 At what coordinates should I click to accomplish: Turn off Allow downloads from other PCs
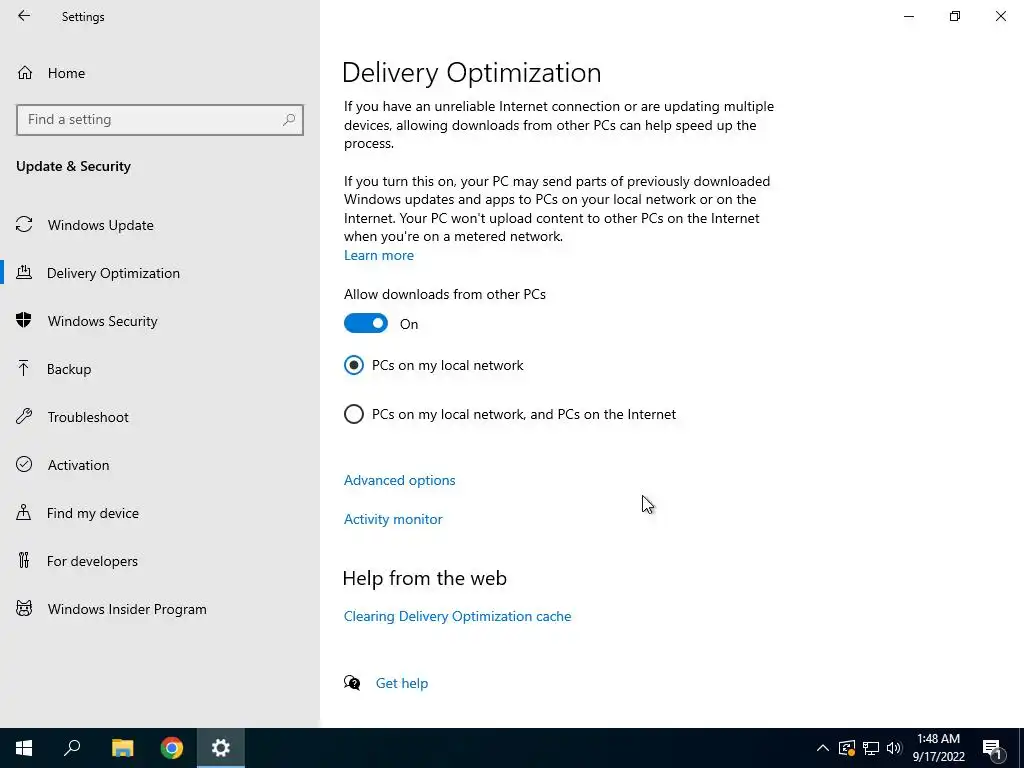pos(366,323)
